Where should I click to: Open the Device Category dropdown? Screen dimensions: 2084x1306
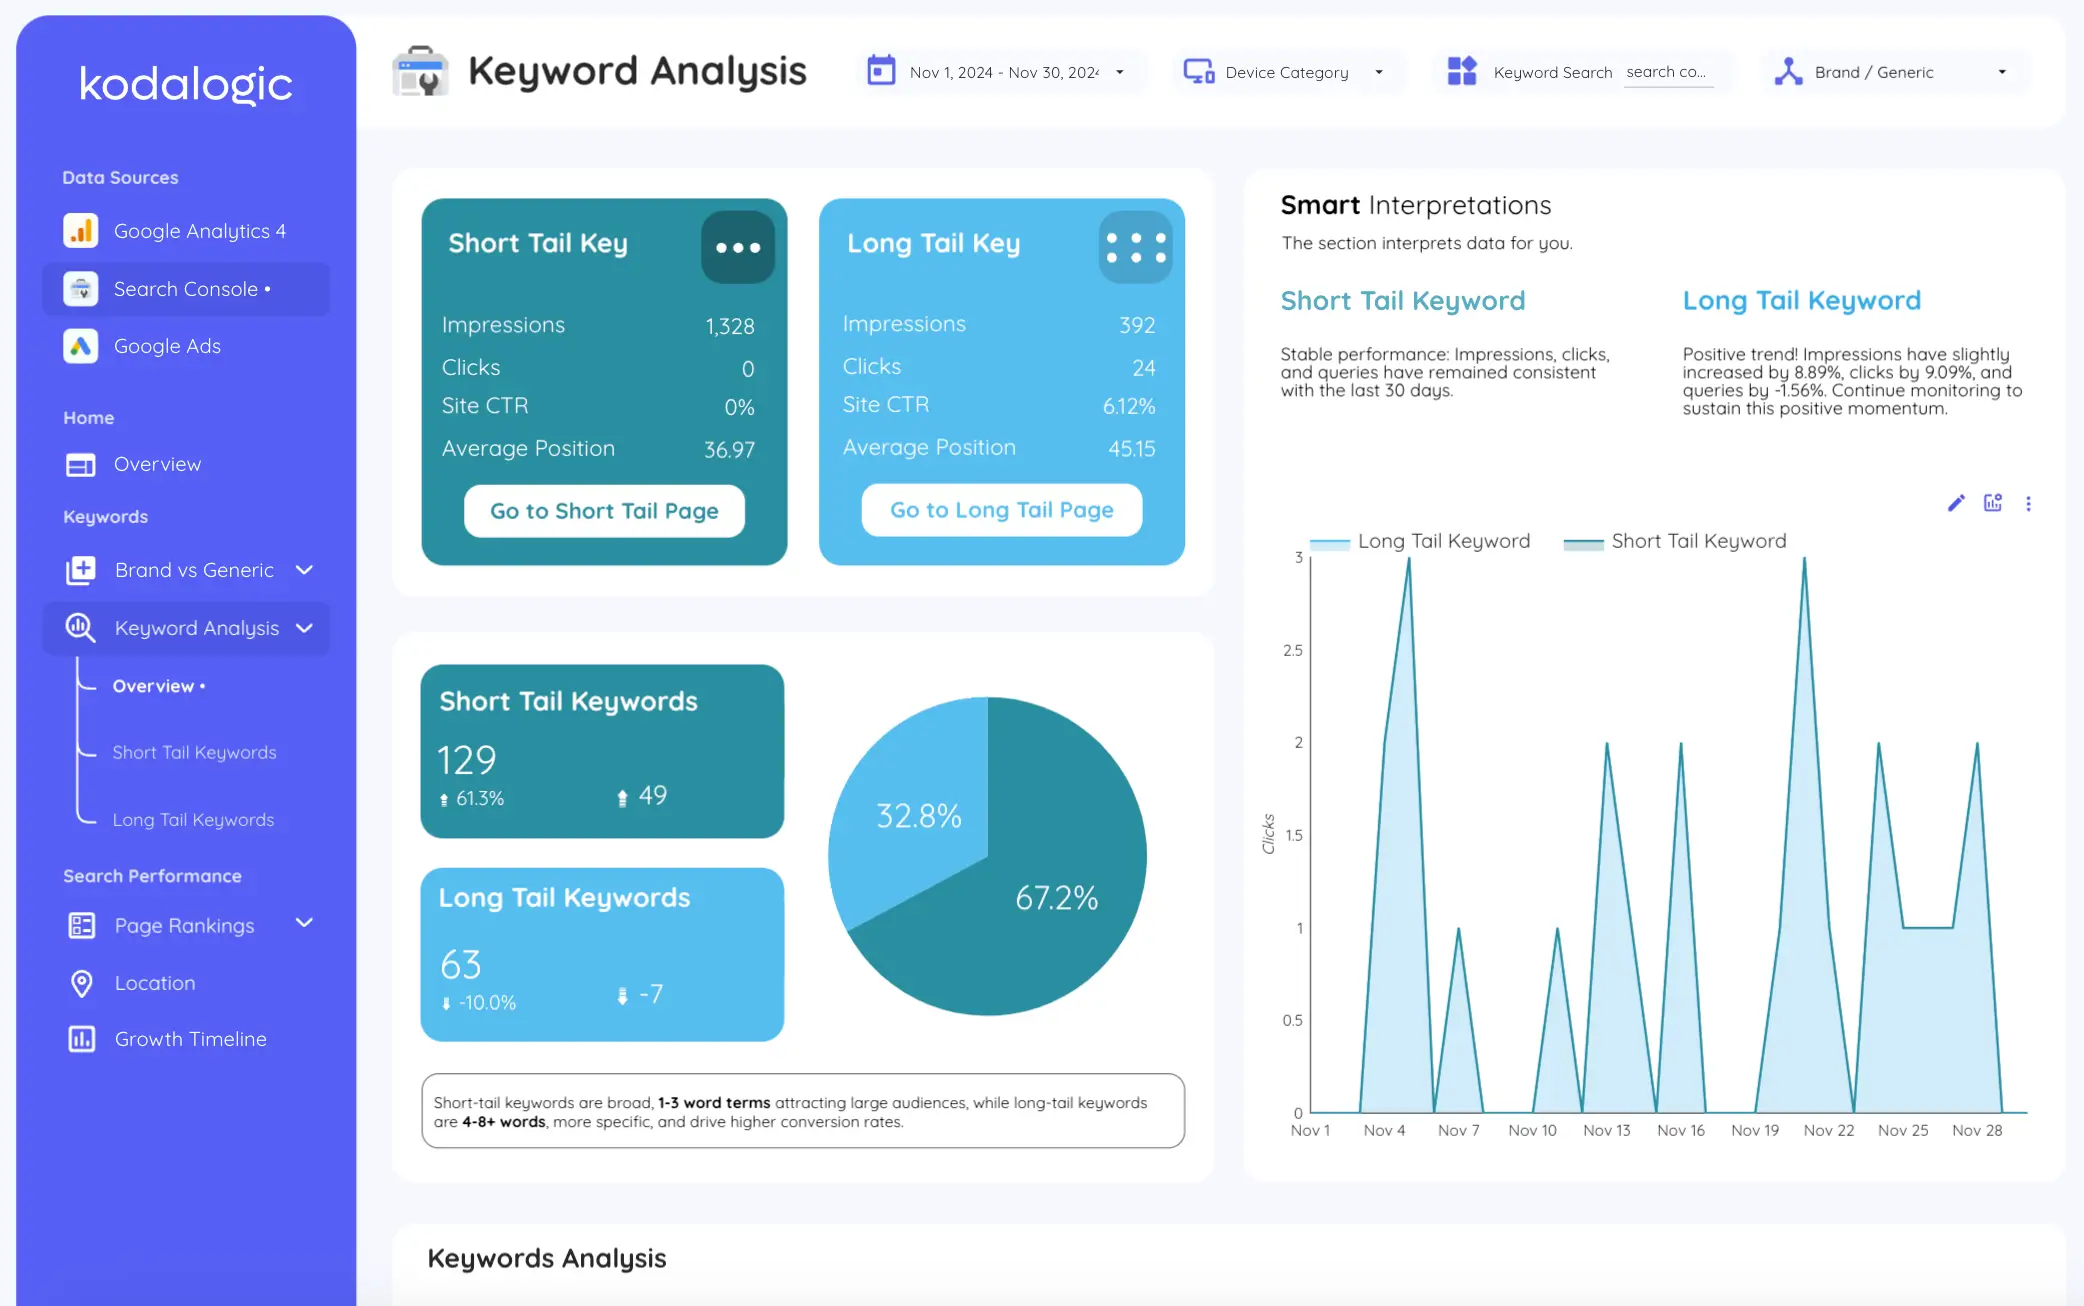pyautogui.click(x=1288, y=72)
